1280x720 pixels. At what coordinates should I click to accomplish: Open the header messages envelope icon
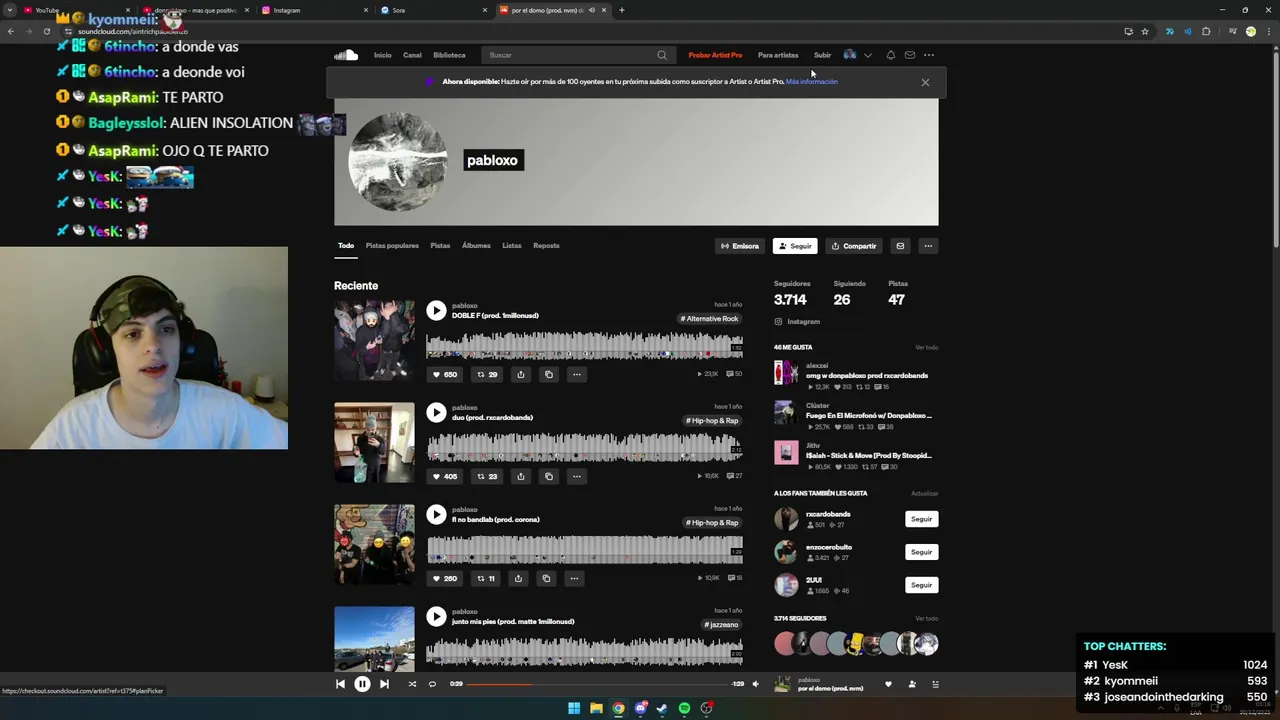909,55
